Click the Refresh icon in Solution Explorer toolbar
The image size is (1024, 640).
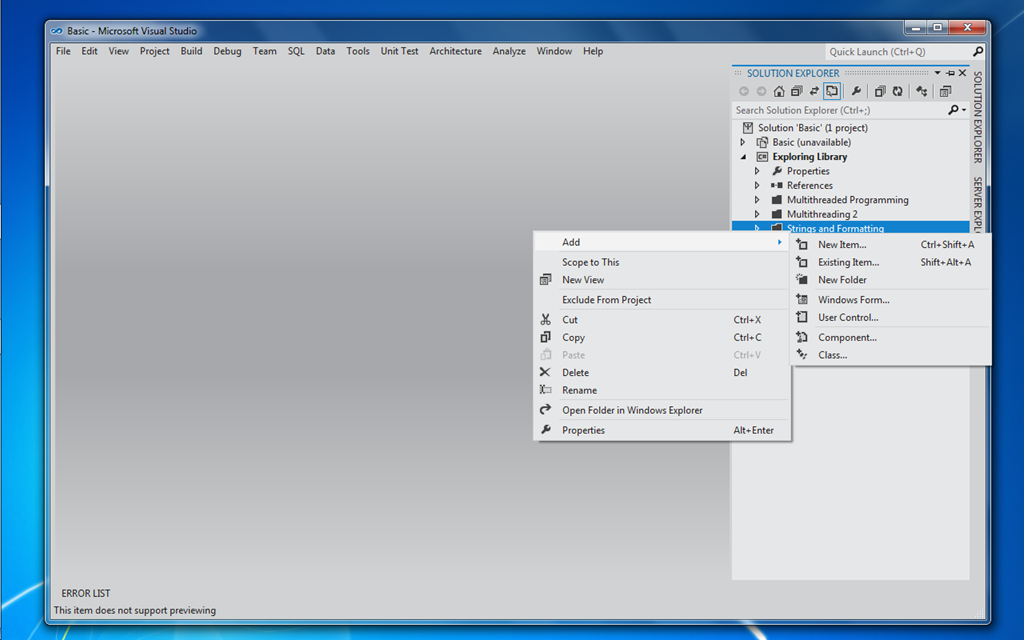898,91
